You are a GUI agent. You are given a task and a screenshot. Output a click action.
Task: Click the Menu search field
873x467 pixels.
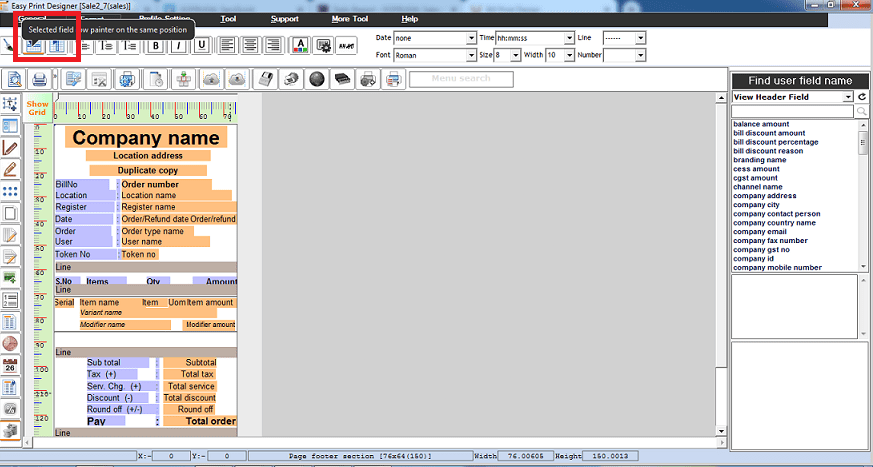pyautogui.click(x=461, y=79)
